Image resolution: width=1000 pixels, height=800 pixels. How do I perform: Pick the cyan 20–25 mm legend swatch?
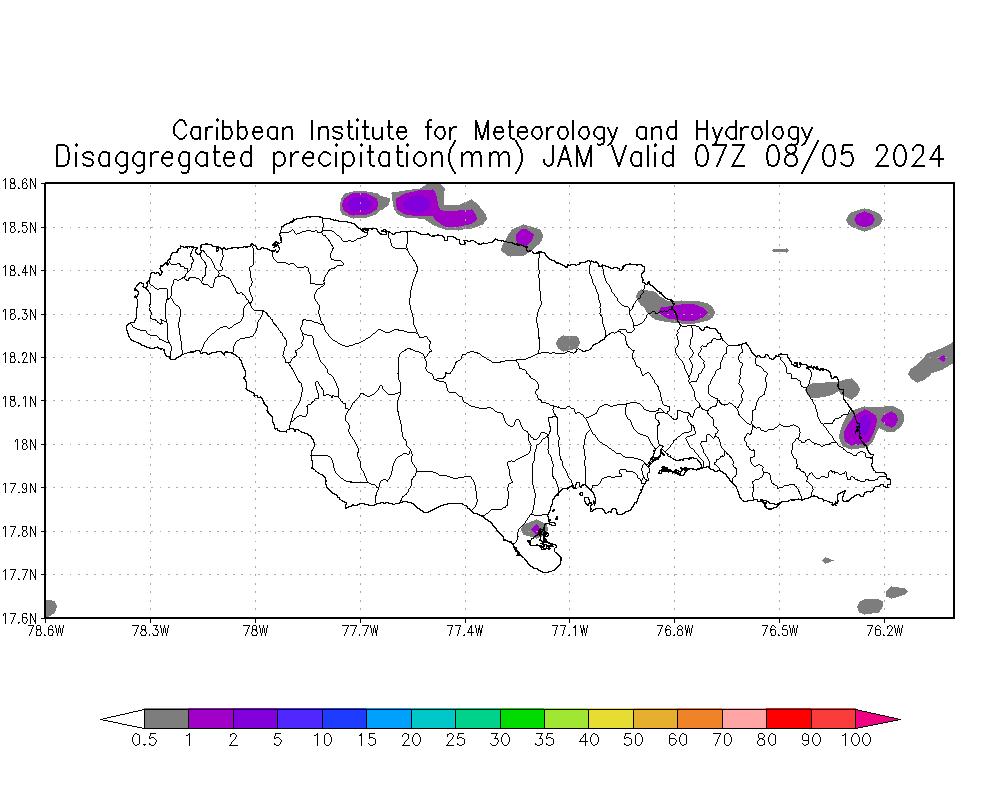(x=433, y=718)
